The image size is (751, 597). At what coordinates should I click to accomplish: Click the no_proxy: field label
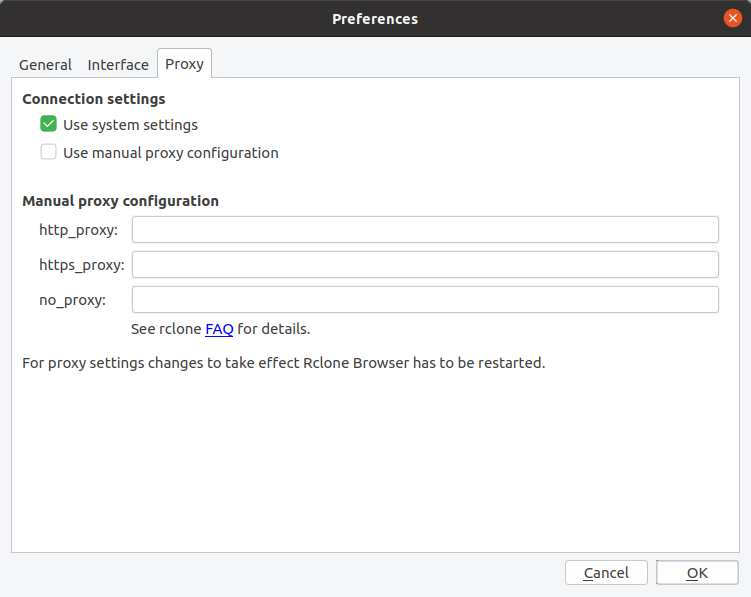click(x=72, y=300)
